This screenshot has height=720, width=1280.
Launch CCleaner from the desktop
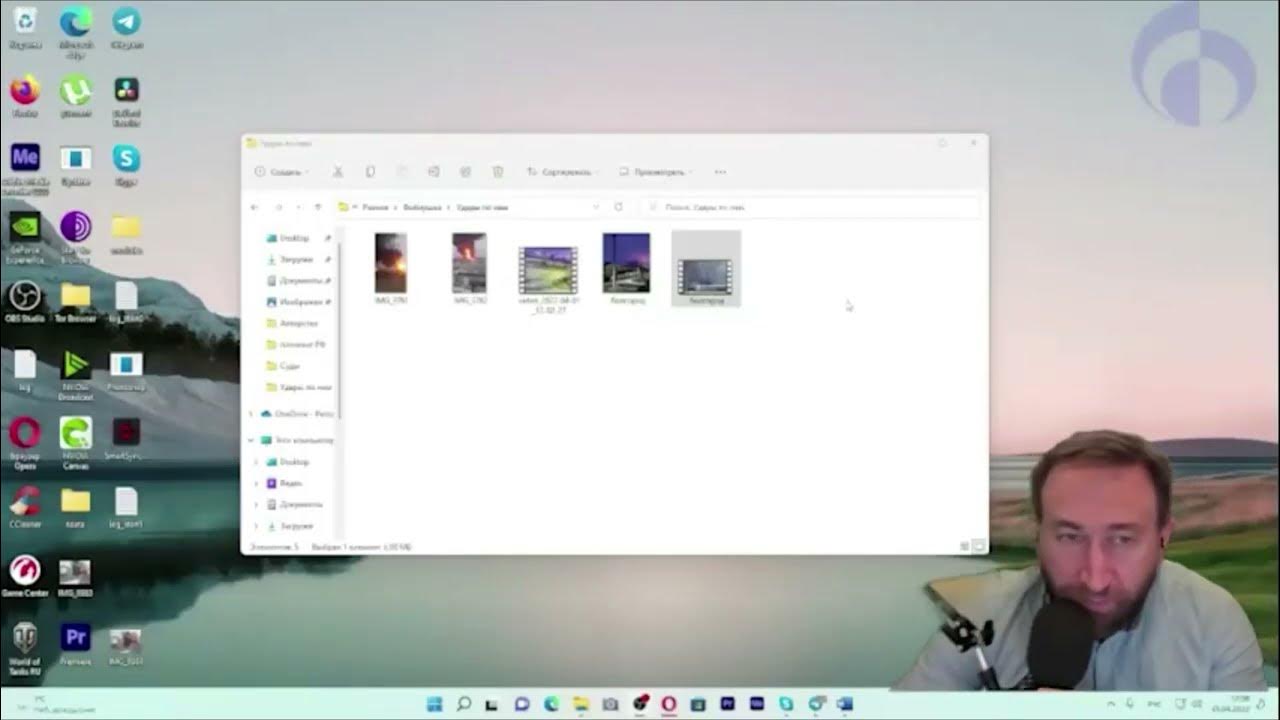click(x=25, y=506)
